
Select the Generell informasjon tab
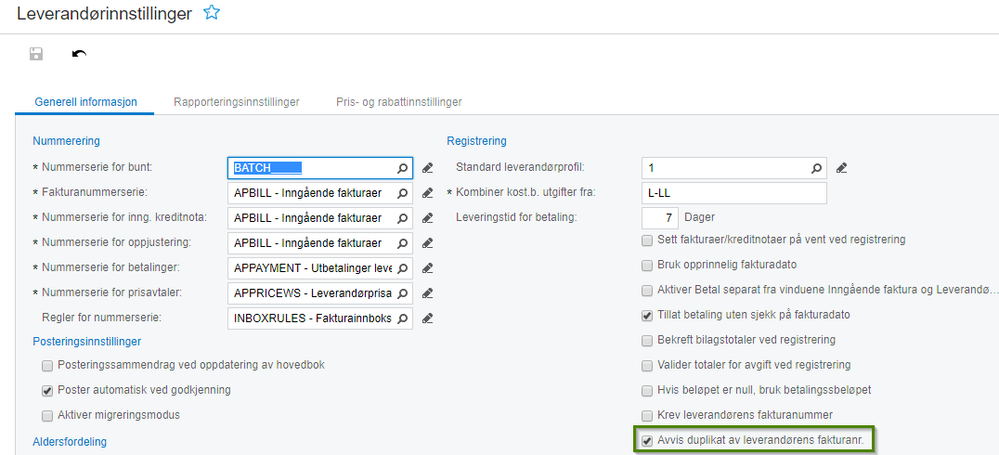pyautogui.click(x=85, y=102)
